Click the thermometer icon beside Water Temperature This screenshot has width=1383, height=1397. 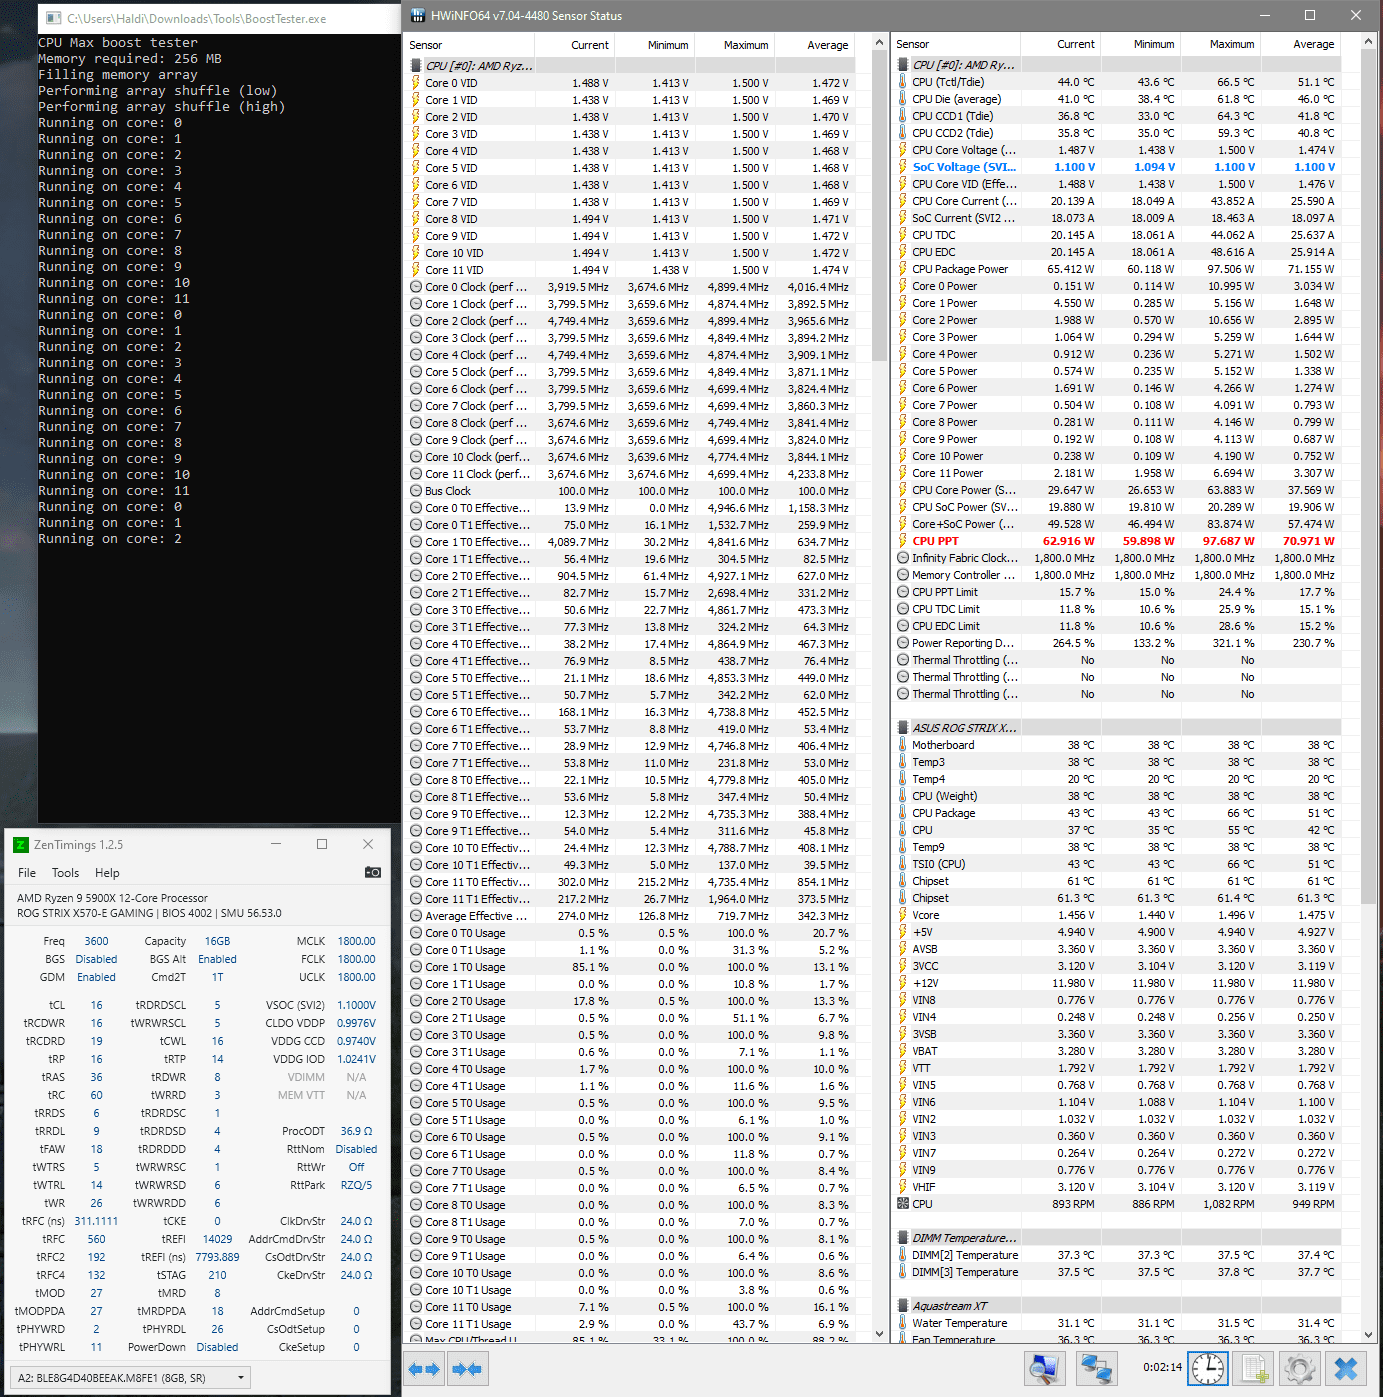click(x=902, y=1323)
